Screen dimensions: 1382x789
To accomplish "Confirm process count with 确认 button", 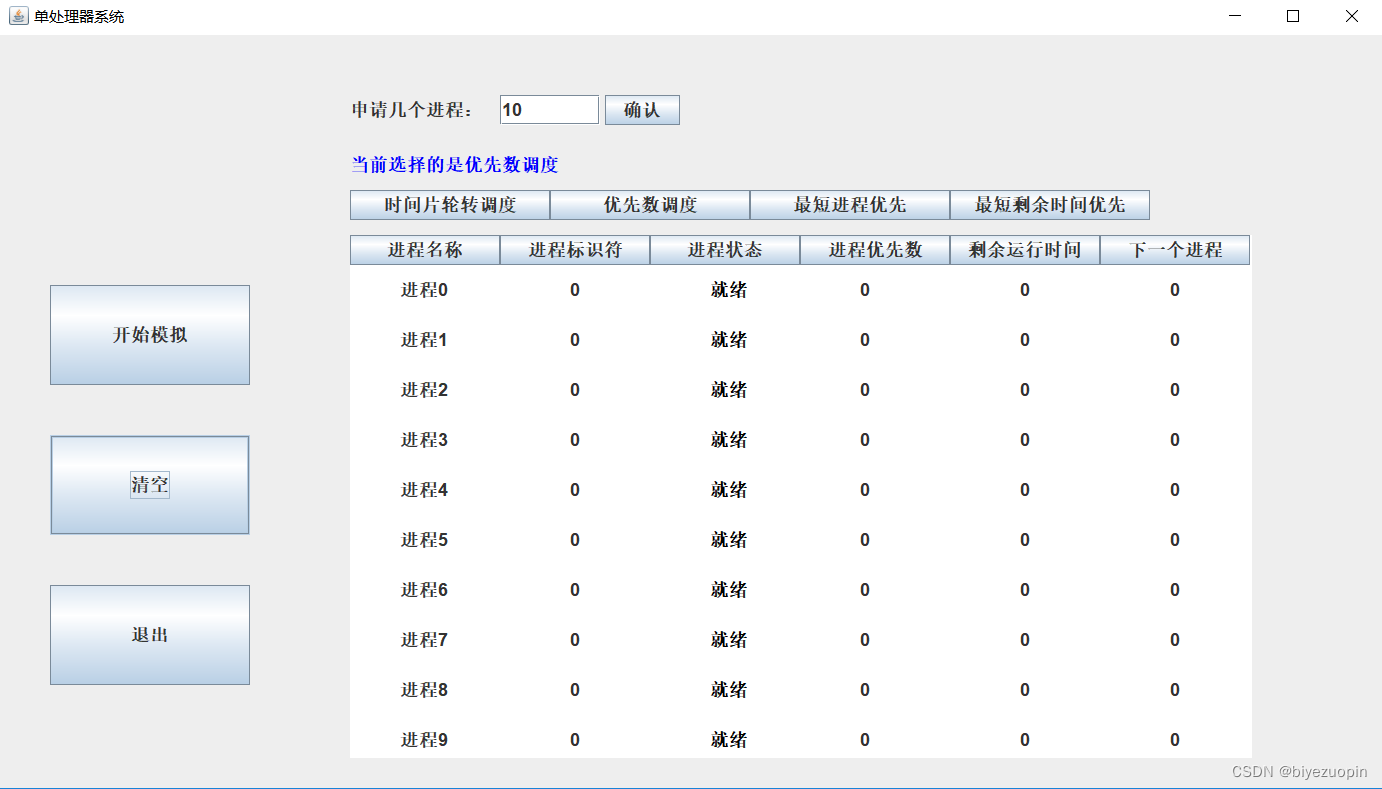I will click(642, 110).
